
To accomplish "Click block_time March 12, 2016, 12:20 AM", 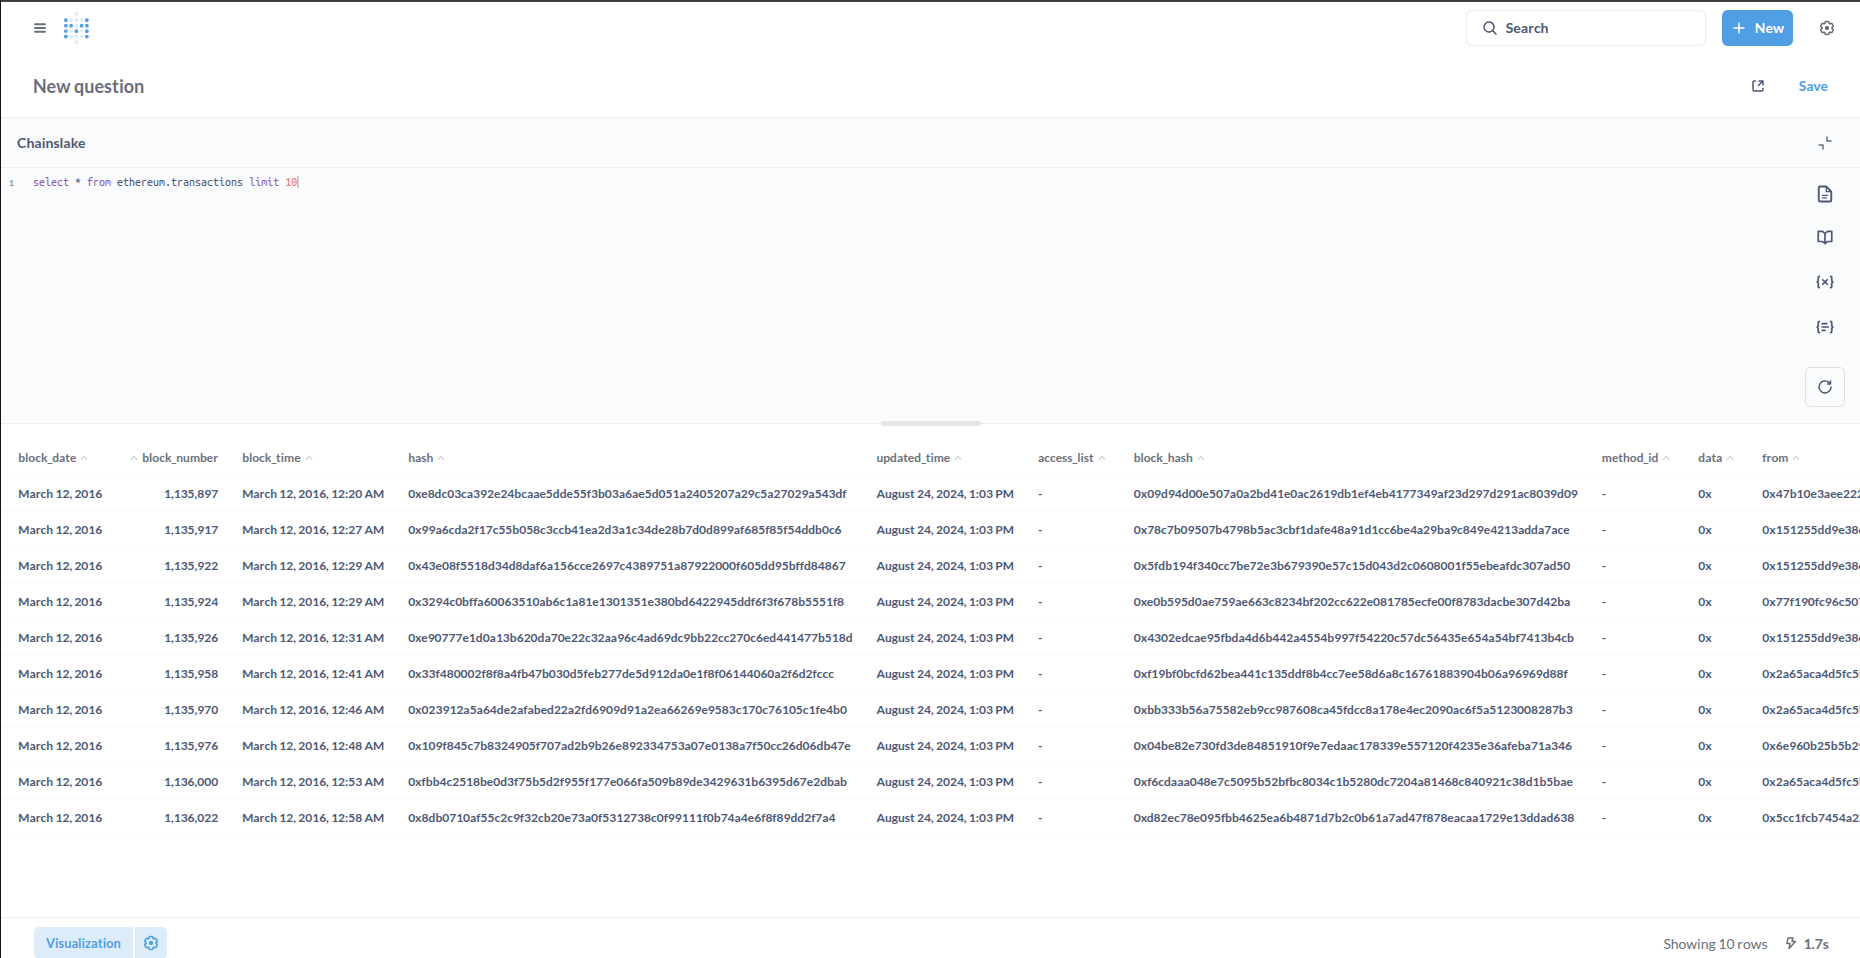I will (x=313, y=494).
